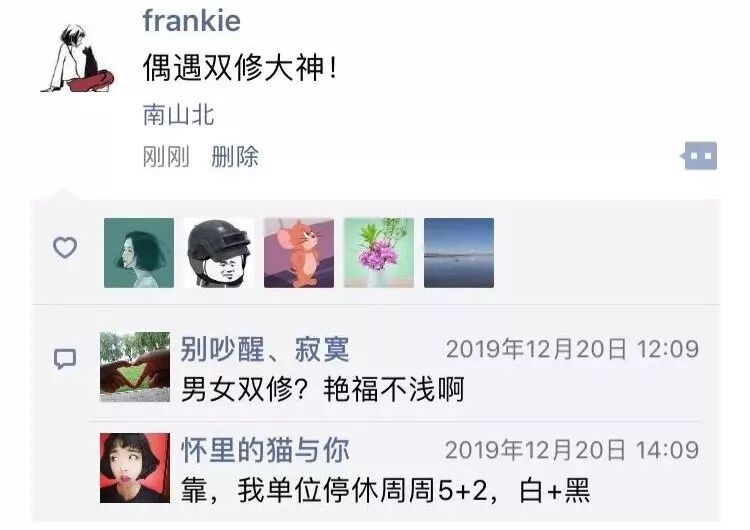Reply to comment 男女双修？艳福不浅啊
Screen dimensions: 750x530
tap(323, 389)
